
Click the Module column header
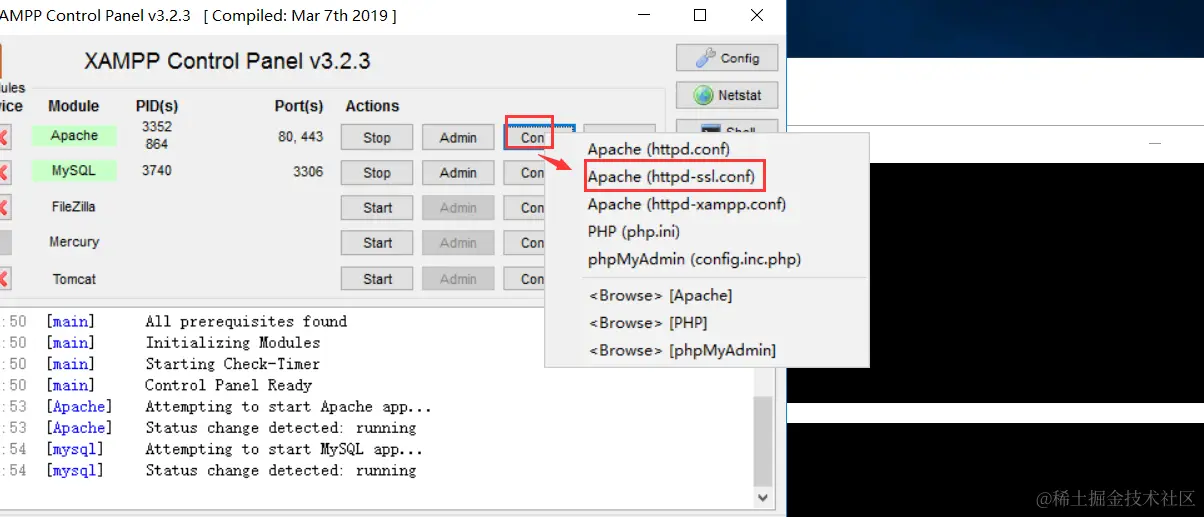click(x=74, y=106)
